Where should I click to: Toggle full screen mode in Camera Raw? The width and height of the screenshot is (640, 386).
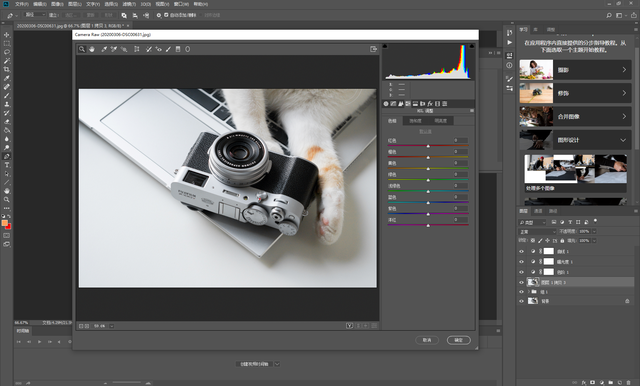point(373,49)
